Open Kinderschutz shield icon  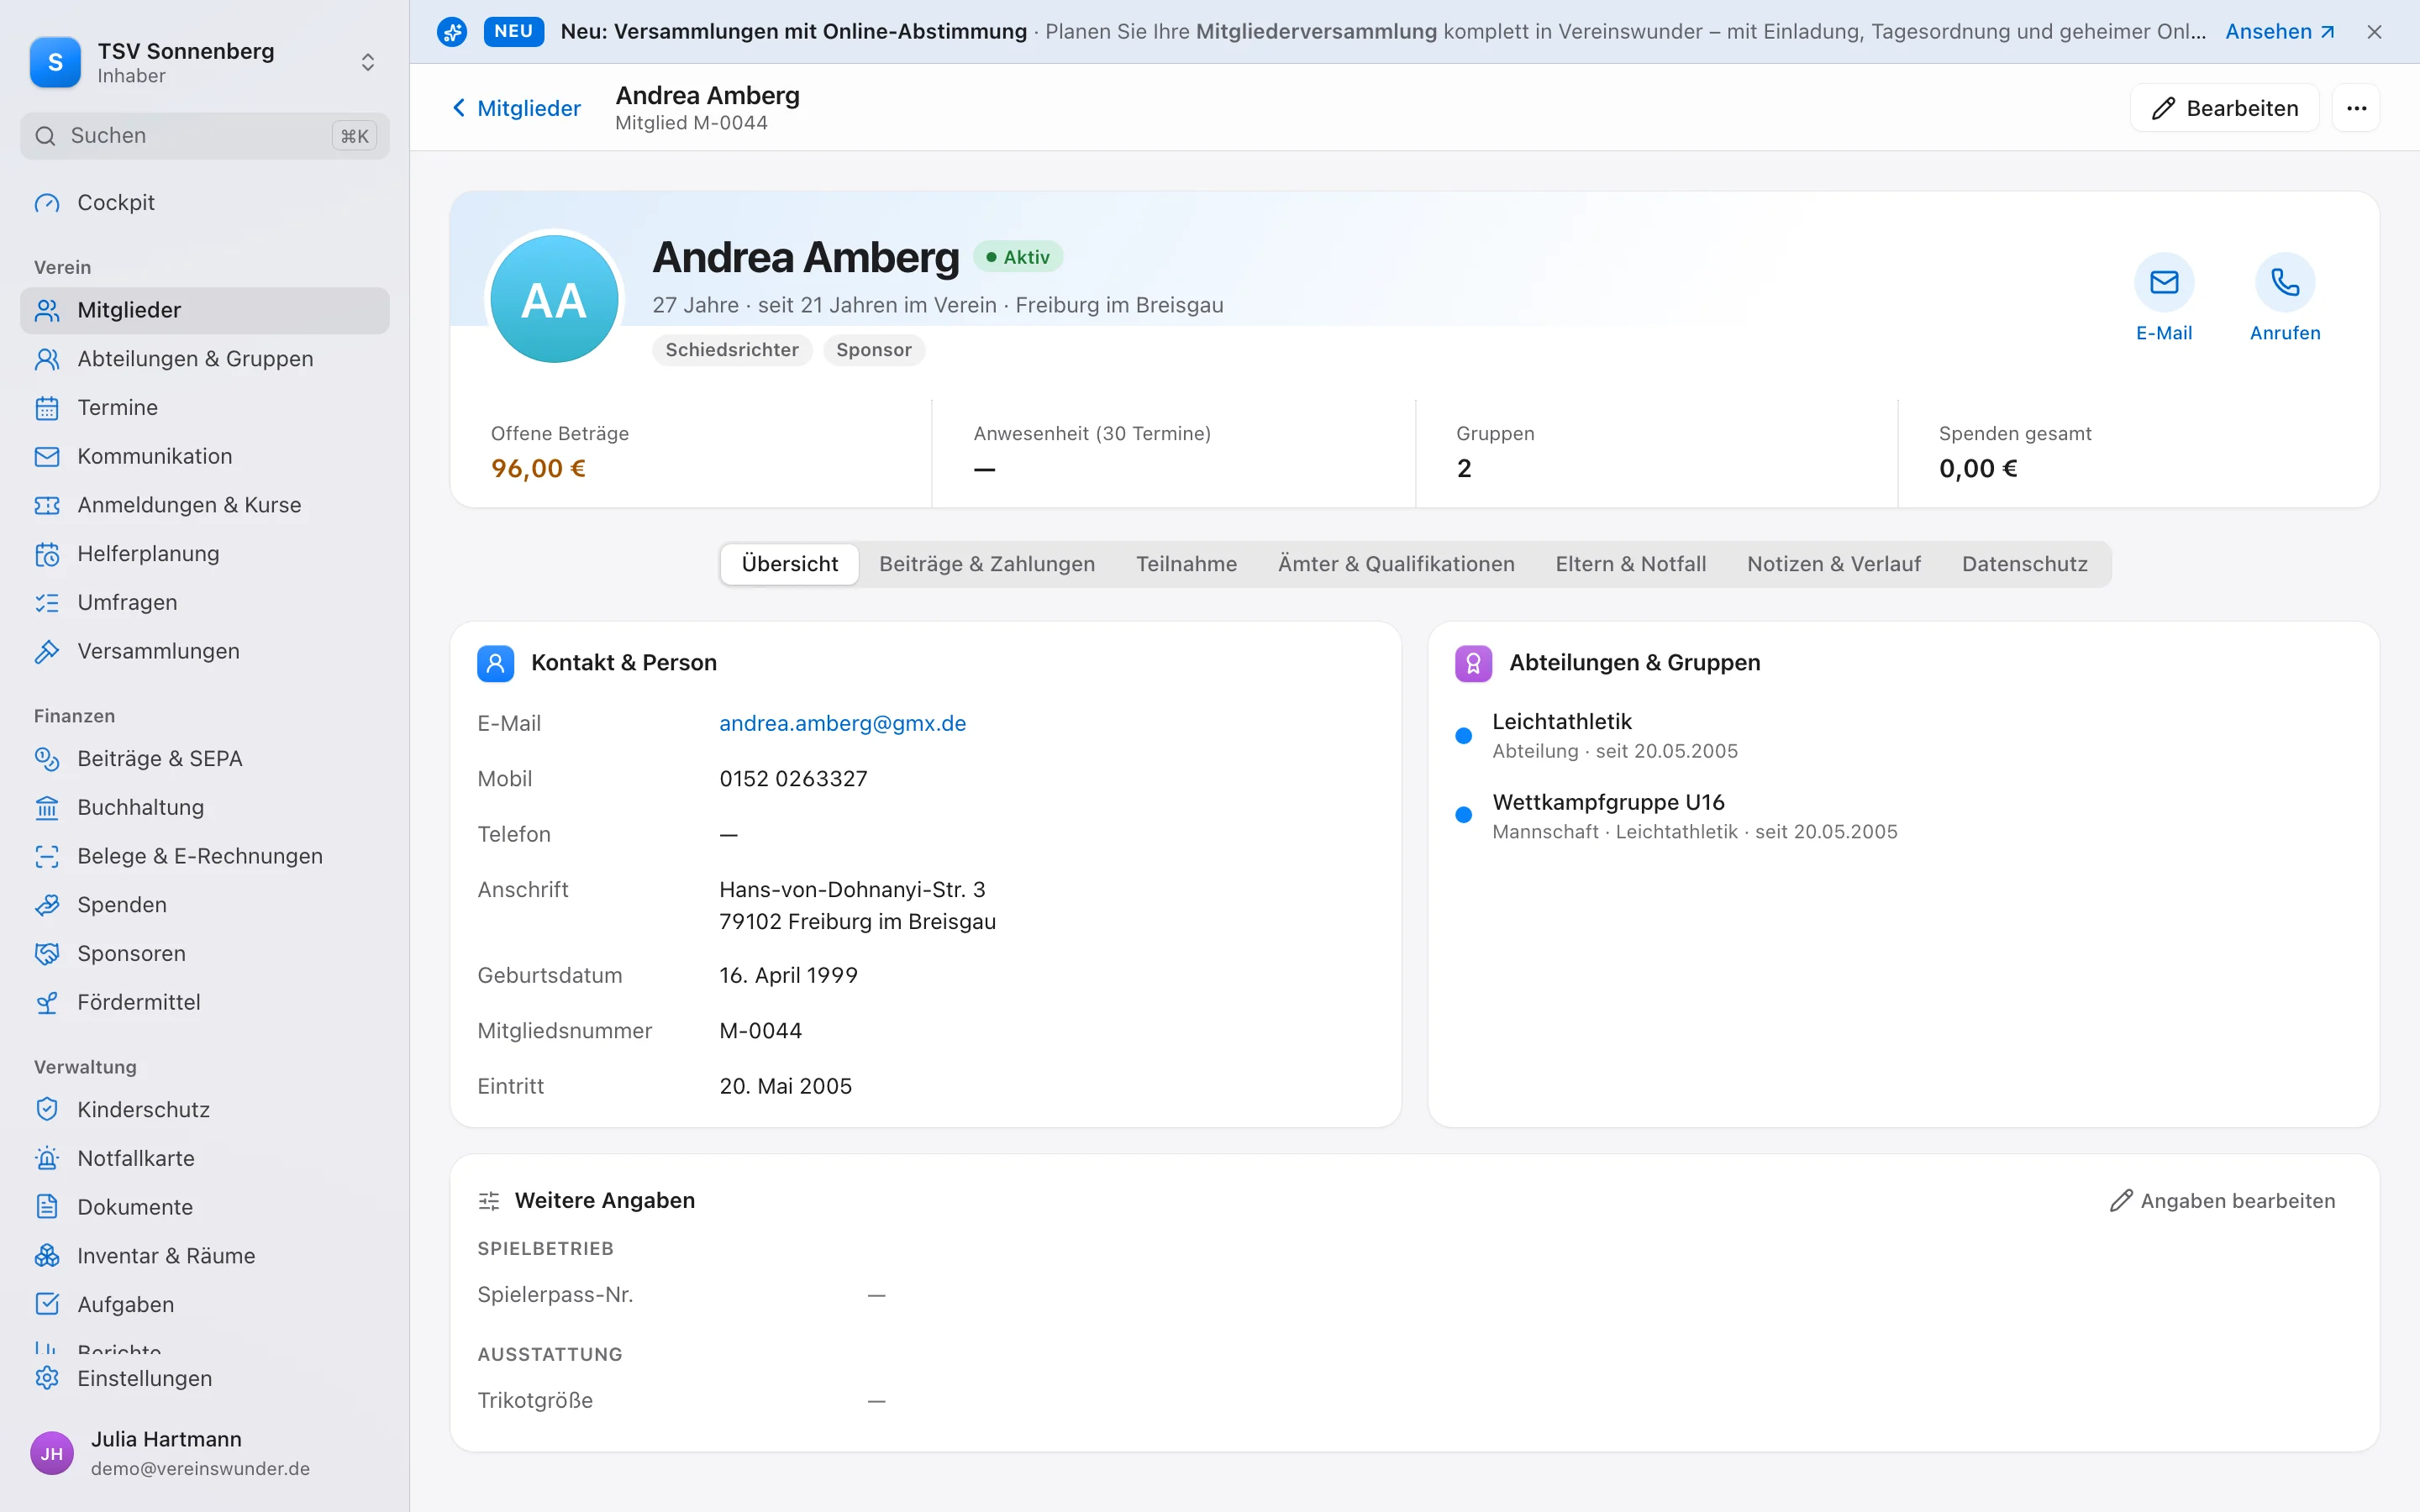point(47,1110)
